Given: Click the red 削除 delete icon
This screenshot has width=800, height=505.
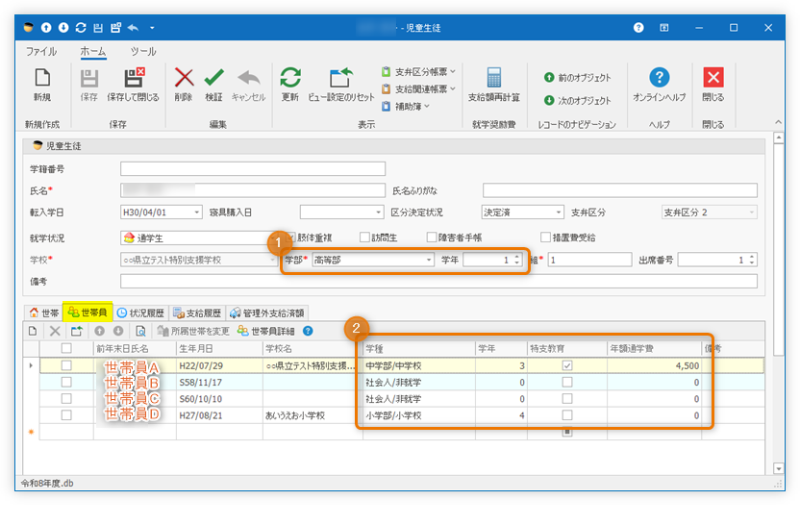Looking at the screenshot, I should 184,78.
